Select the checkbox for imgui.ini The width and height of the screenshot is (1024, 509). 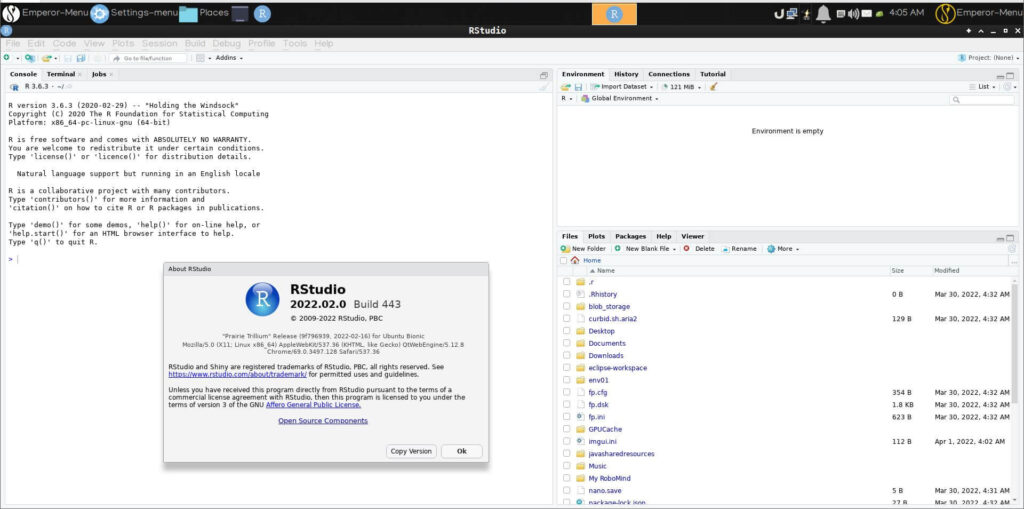click(x=567, y=442)
